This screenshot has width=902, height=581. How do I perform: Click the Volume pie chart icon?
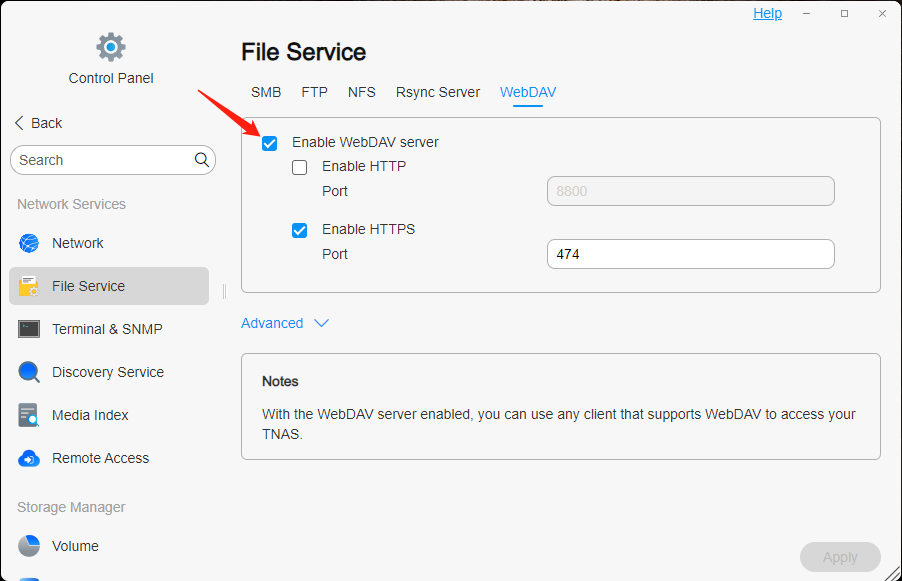click(29, 546)
